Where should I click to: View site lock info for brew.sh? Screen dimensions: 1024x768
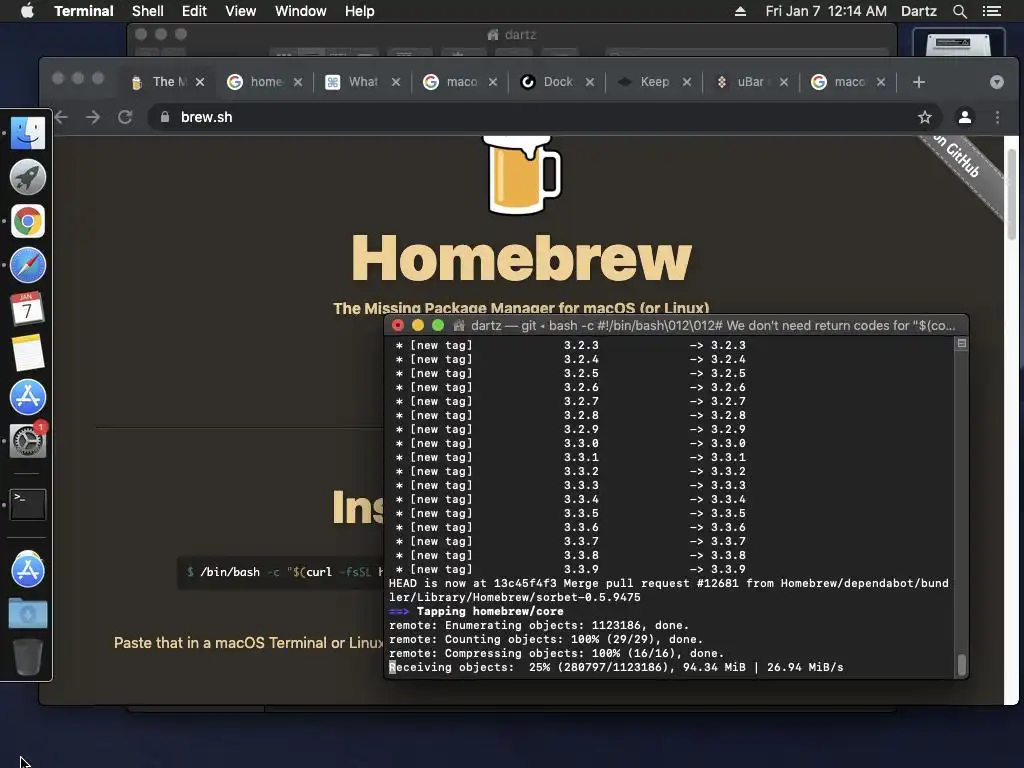click(x=165, y=117)
